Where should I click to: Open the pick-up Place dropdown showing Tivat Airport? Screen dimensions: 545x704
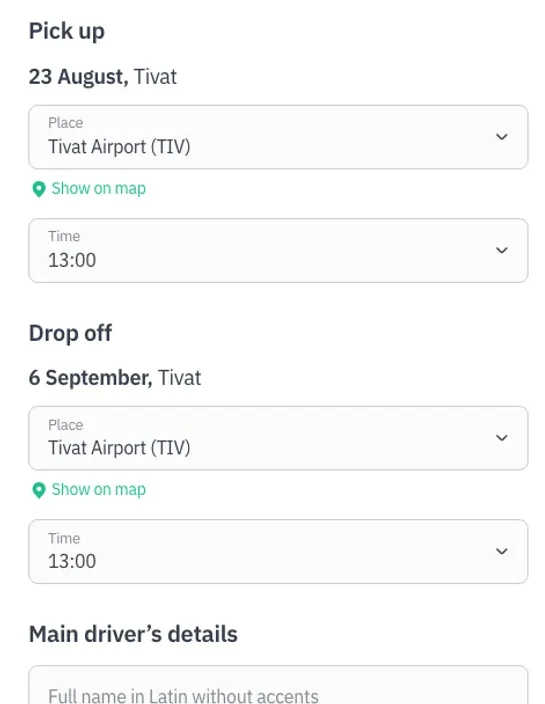point(278,137)
